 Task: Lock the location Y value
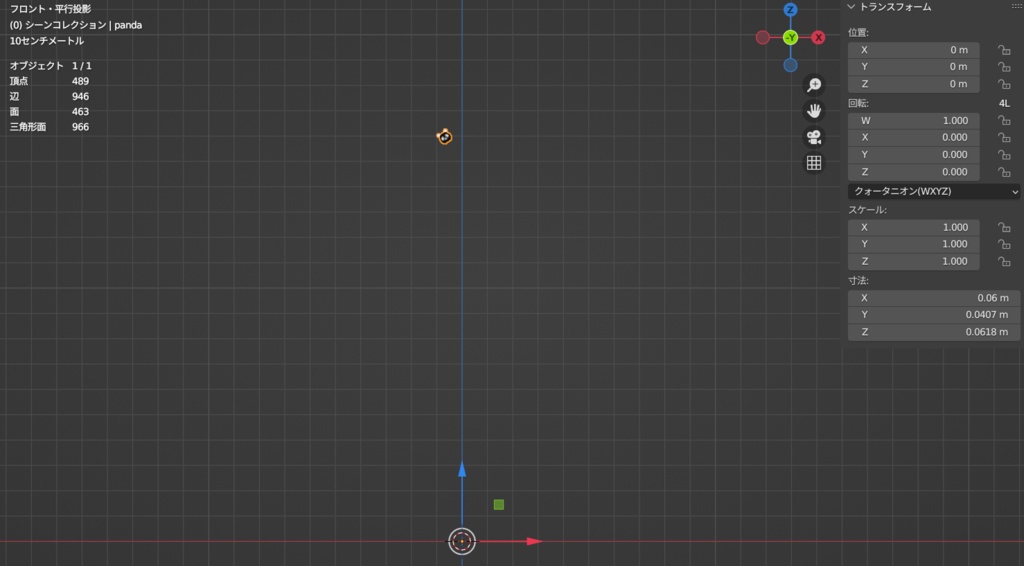(1004, 67)
